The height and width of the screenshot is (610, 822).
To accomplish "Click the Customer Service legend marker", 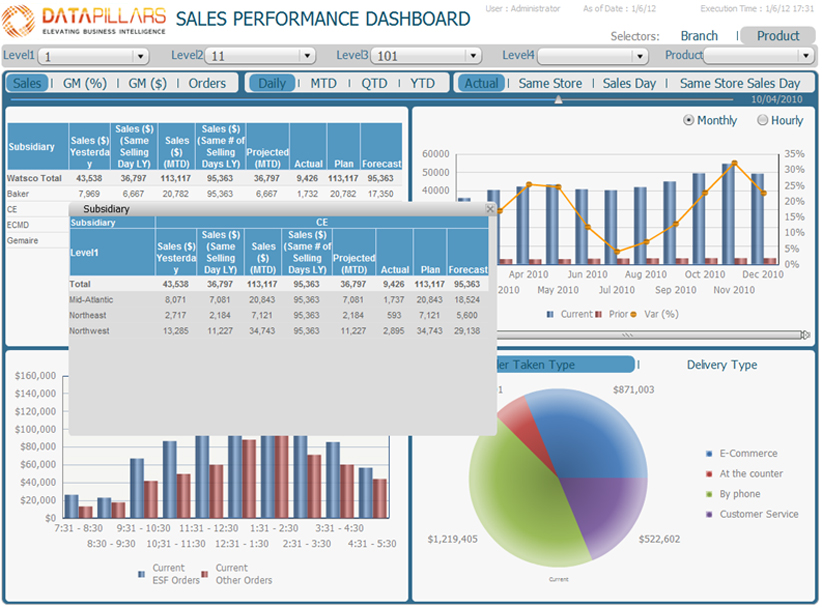I will coord(709,514).
